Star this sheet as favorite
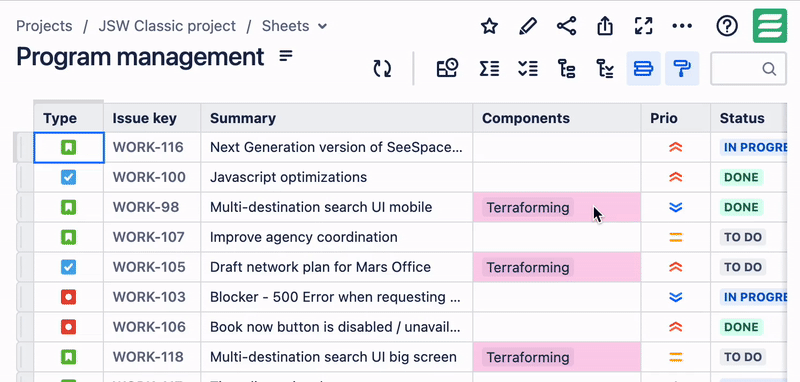 coord(489,26)
